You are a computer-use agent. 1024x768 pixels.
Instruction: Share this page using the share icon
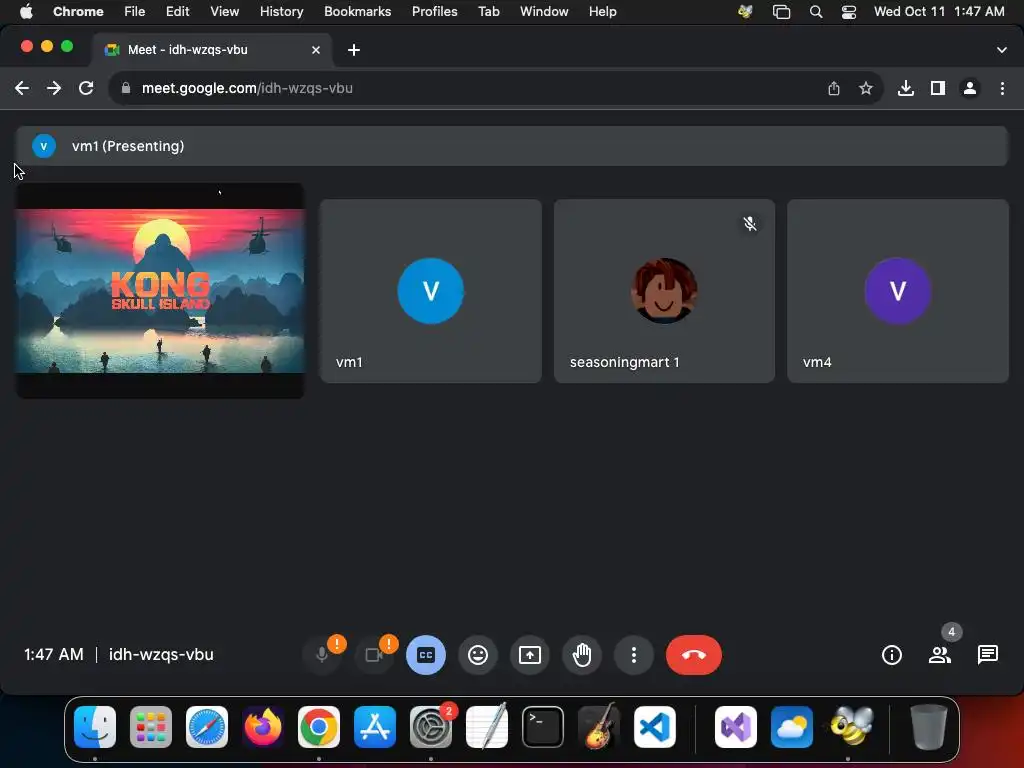pyautogui.click(x=834, y=88)
